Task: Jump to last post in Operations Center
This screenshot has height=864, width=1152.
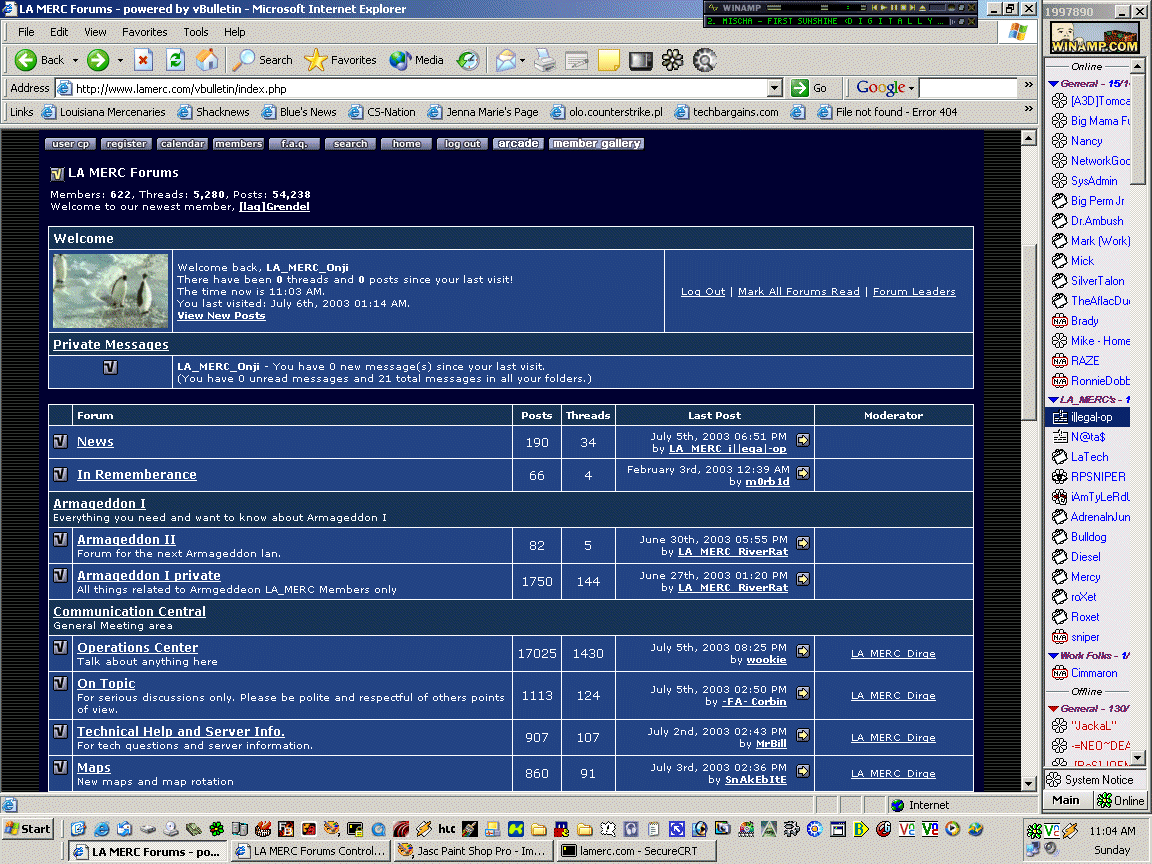Action: click(803, 652)
